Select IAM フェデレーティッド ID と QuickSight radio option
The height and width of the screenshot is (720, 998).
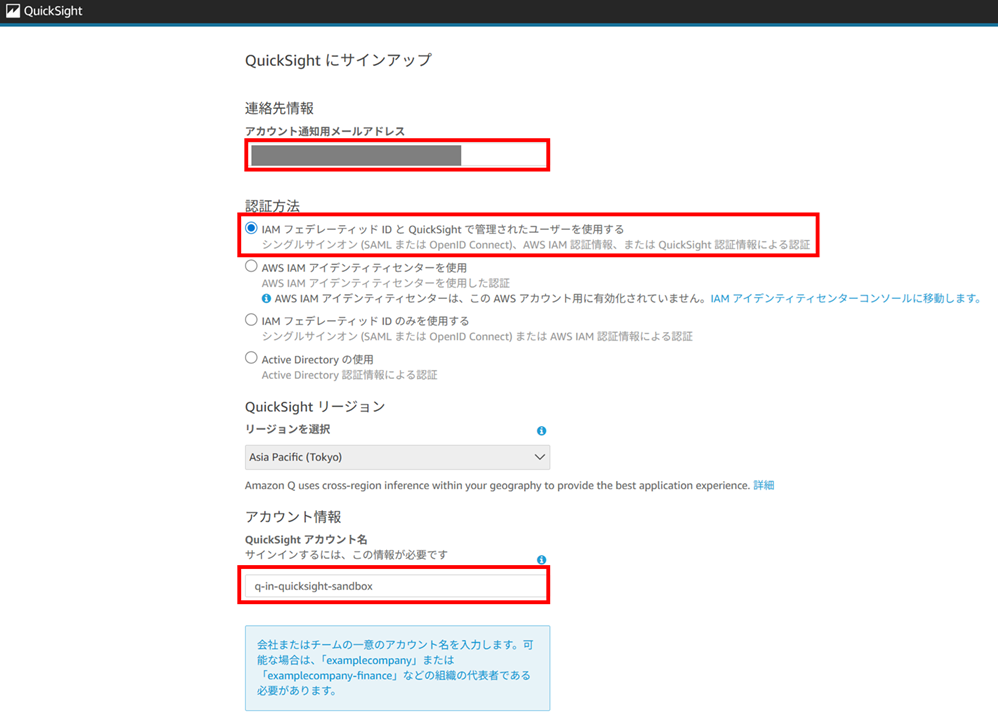point(251,228)
